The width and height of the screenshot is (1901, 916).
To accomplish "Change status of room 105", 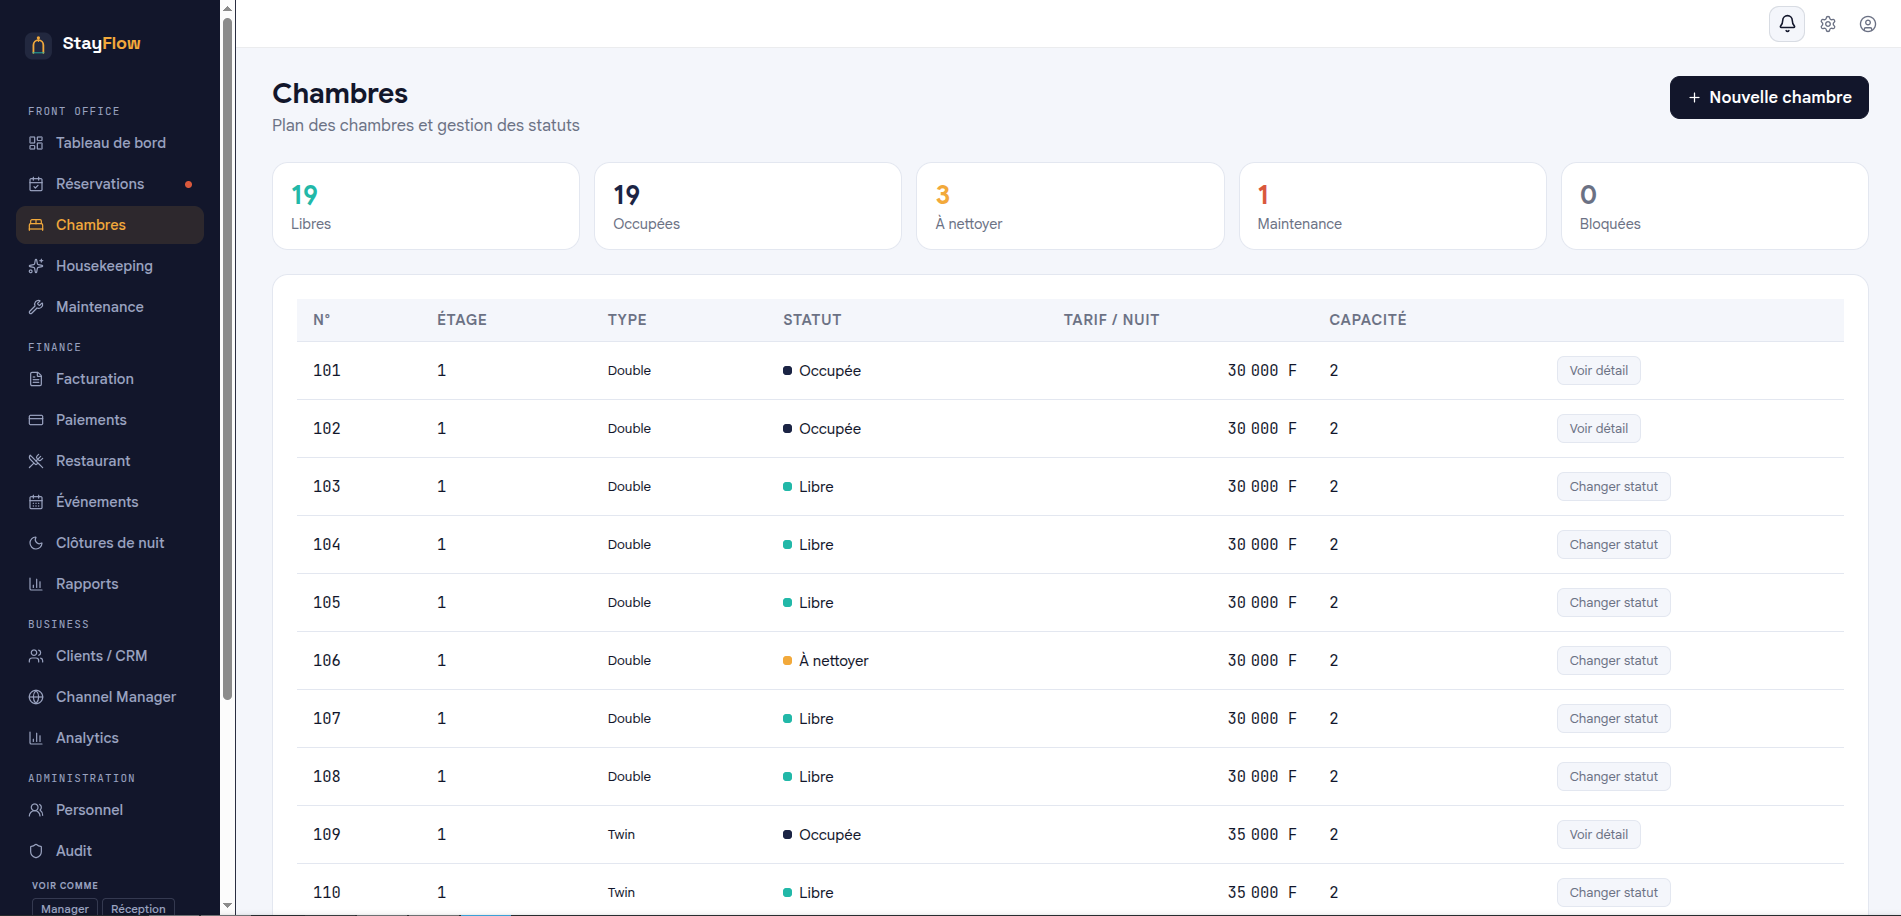I will [1613, 603].
